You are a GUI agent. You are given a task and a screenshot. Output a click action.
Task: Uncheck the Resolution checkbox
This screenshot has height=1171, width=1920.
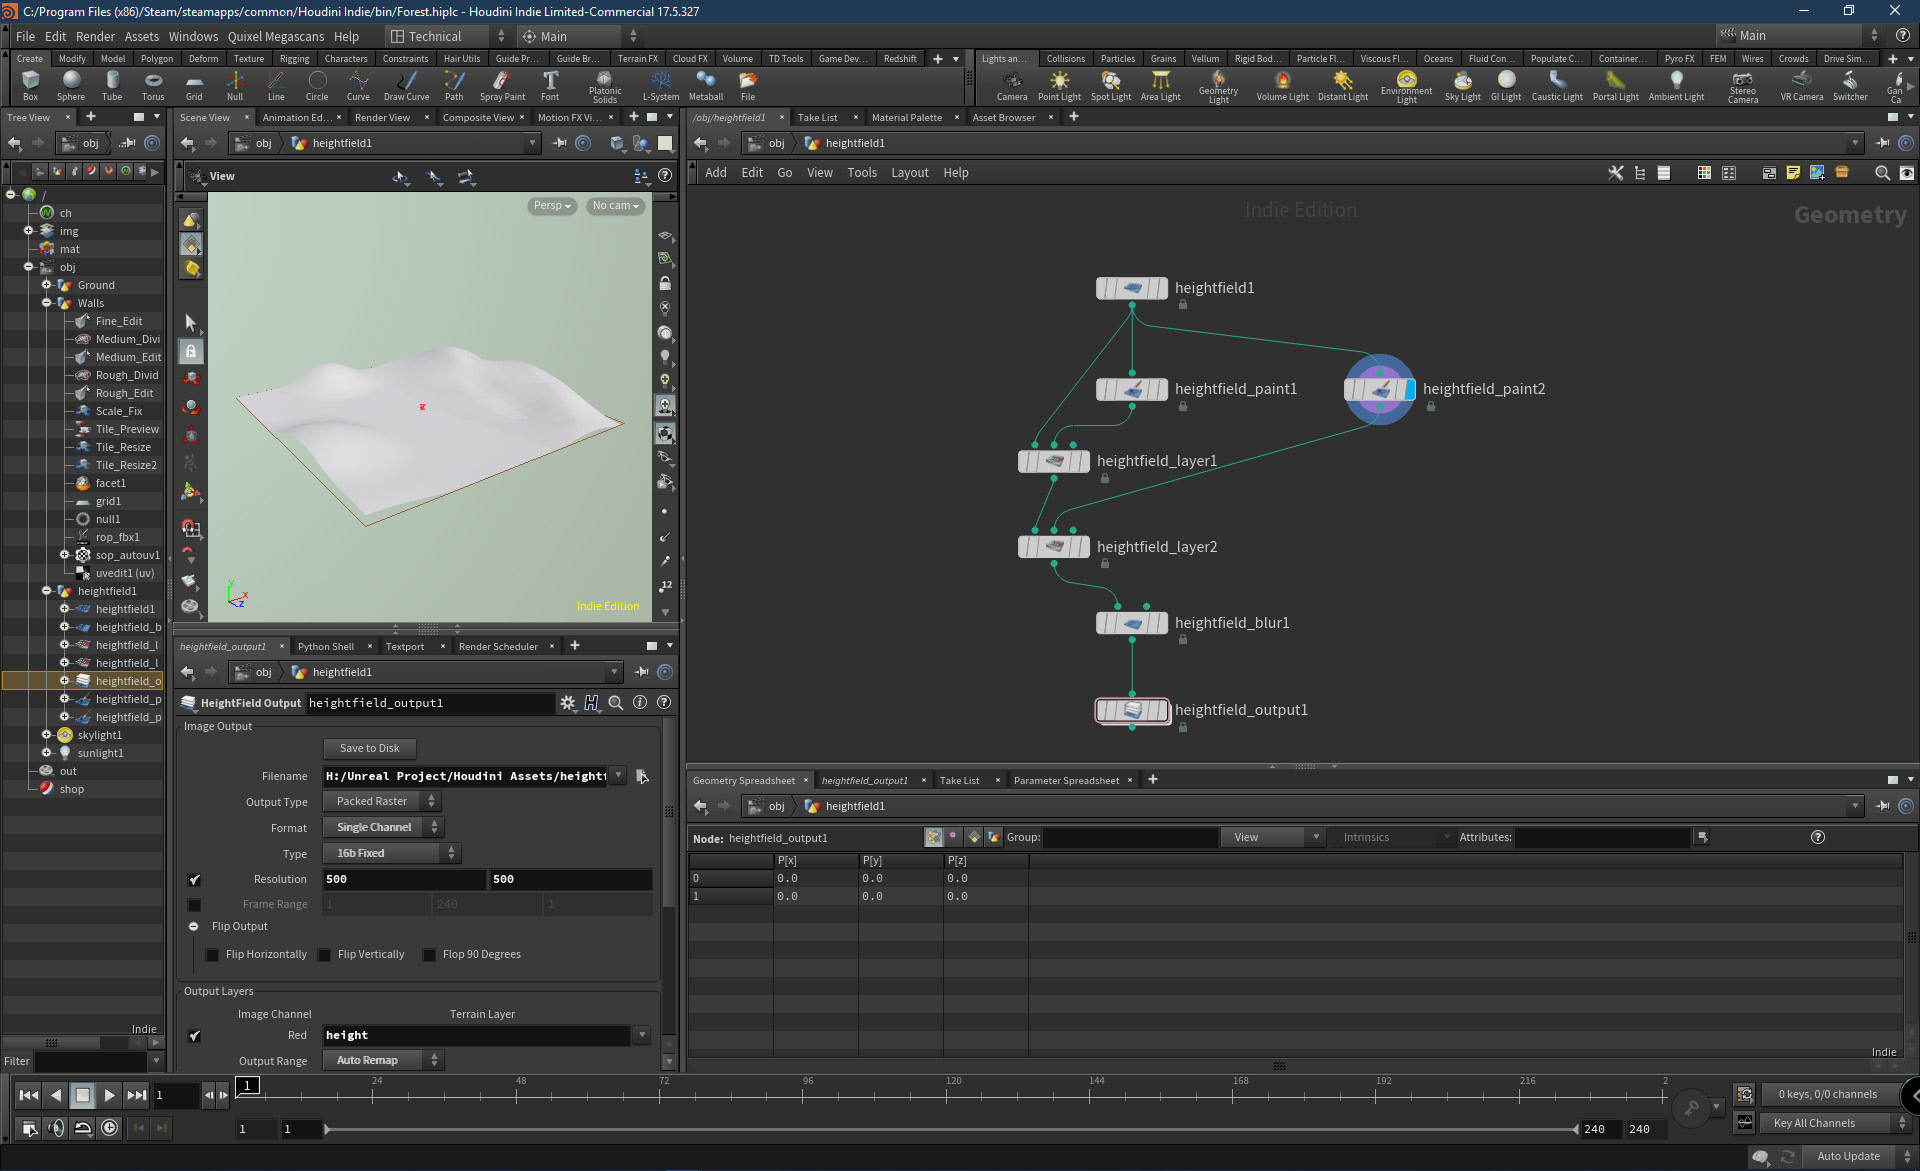click(x=195, y=880)
